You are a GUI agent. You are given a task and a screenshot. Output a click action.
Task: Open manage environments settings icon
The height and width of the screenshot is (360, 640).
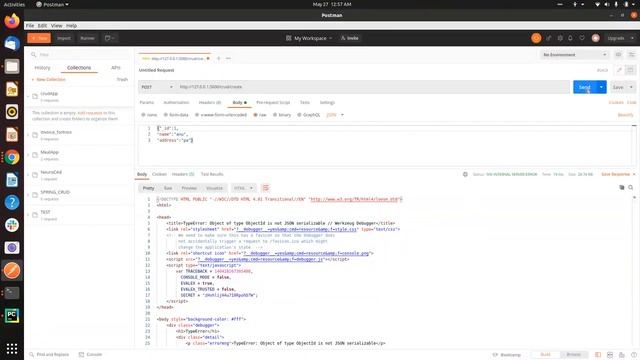point(631,55)
